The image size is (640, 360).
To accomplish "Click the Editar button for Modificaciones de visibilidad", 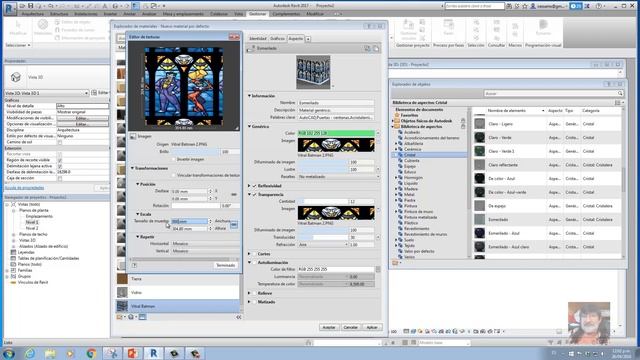I will (82, 118).
